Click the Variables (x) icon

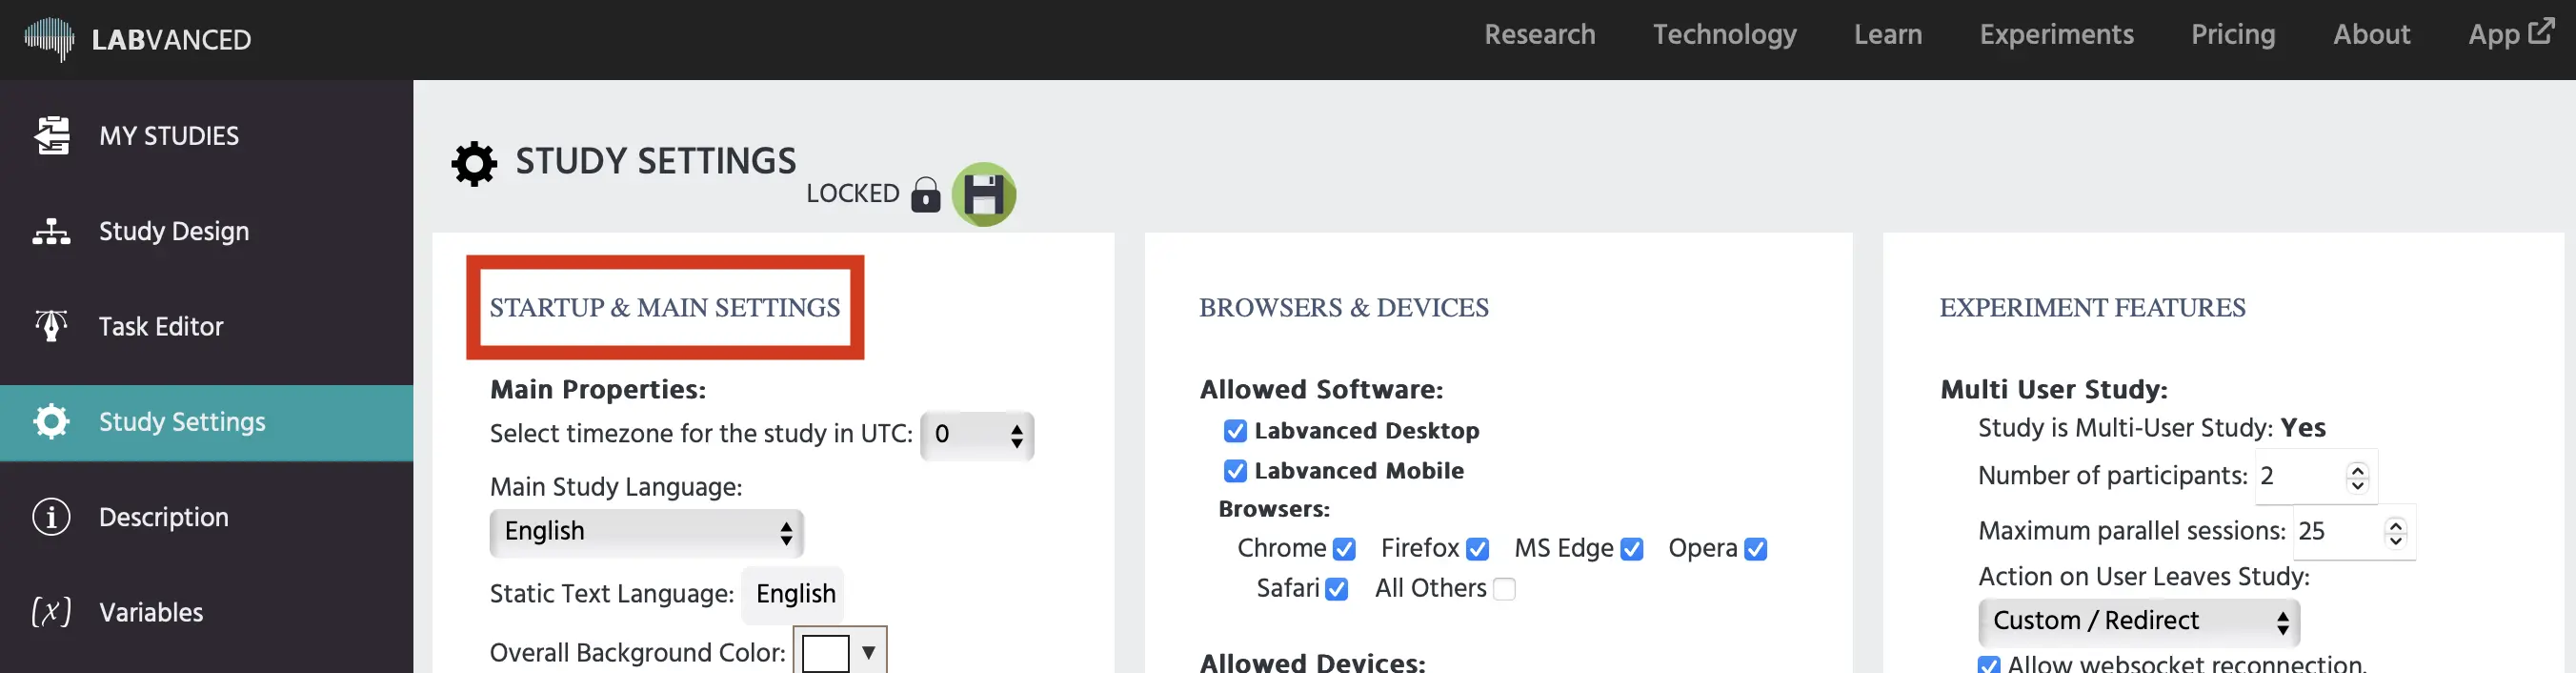52,612
